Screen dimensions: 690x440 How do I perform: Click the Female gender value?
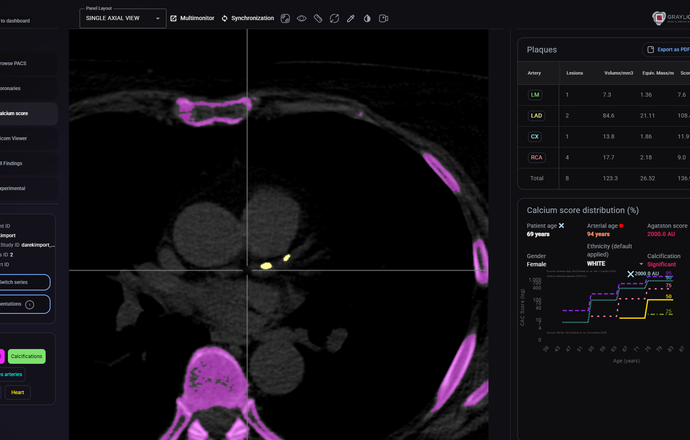coord(536,264)
